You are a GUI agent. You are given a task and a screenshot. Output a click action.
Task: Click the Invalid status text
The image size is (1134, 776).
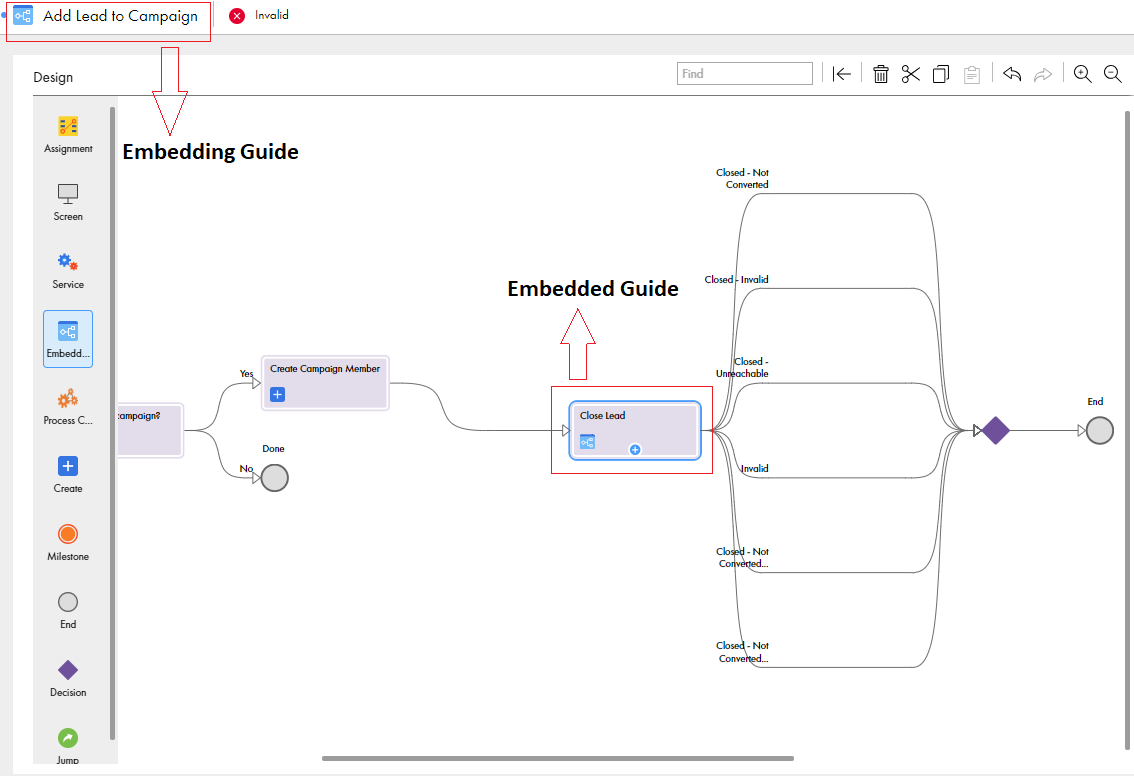coord(272,15)
